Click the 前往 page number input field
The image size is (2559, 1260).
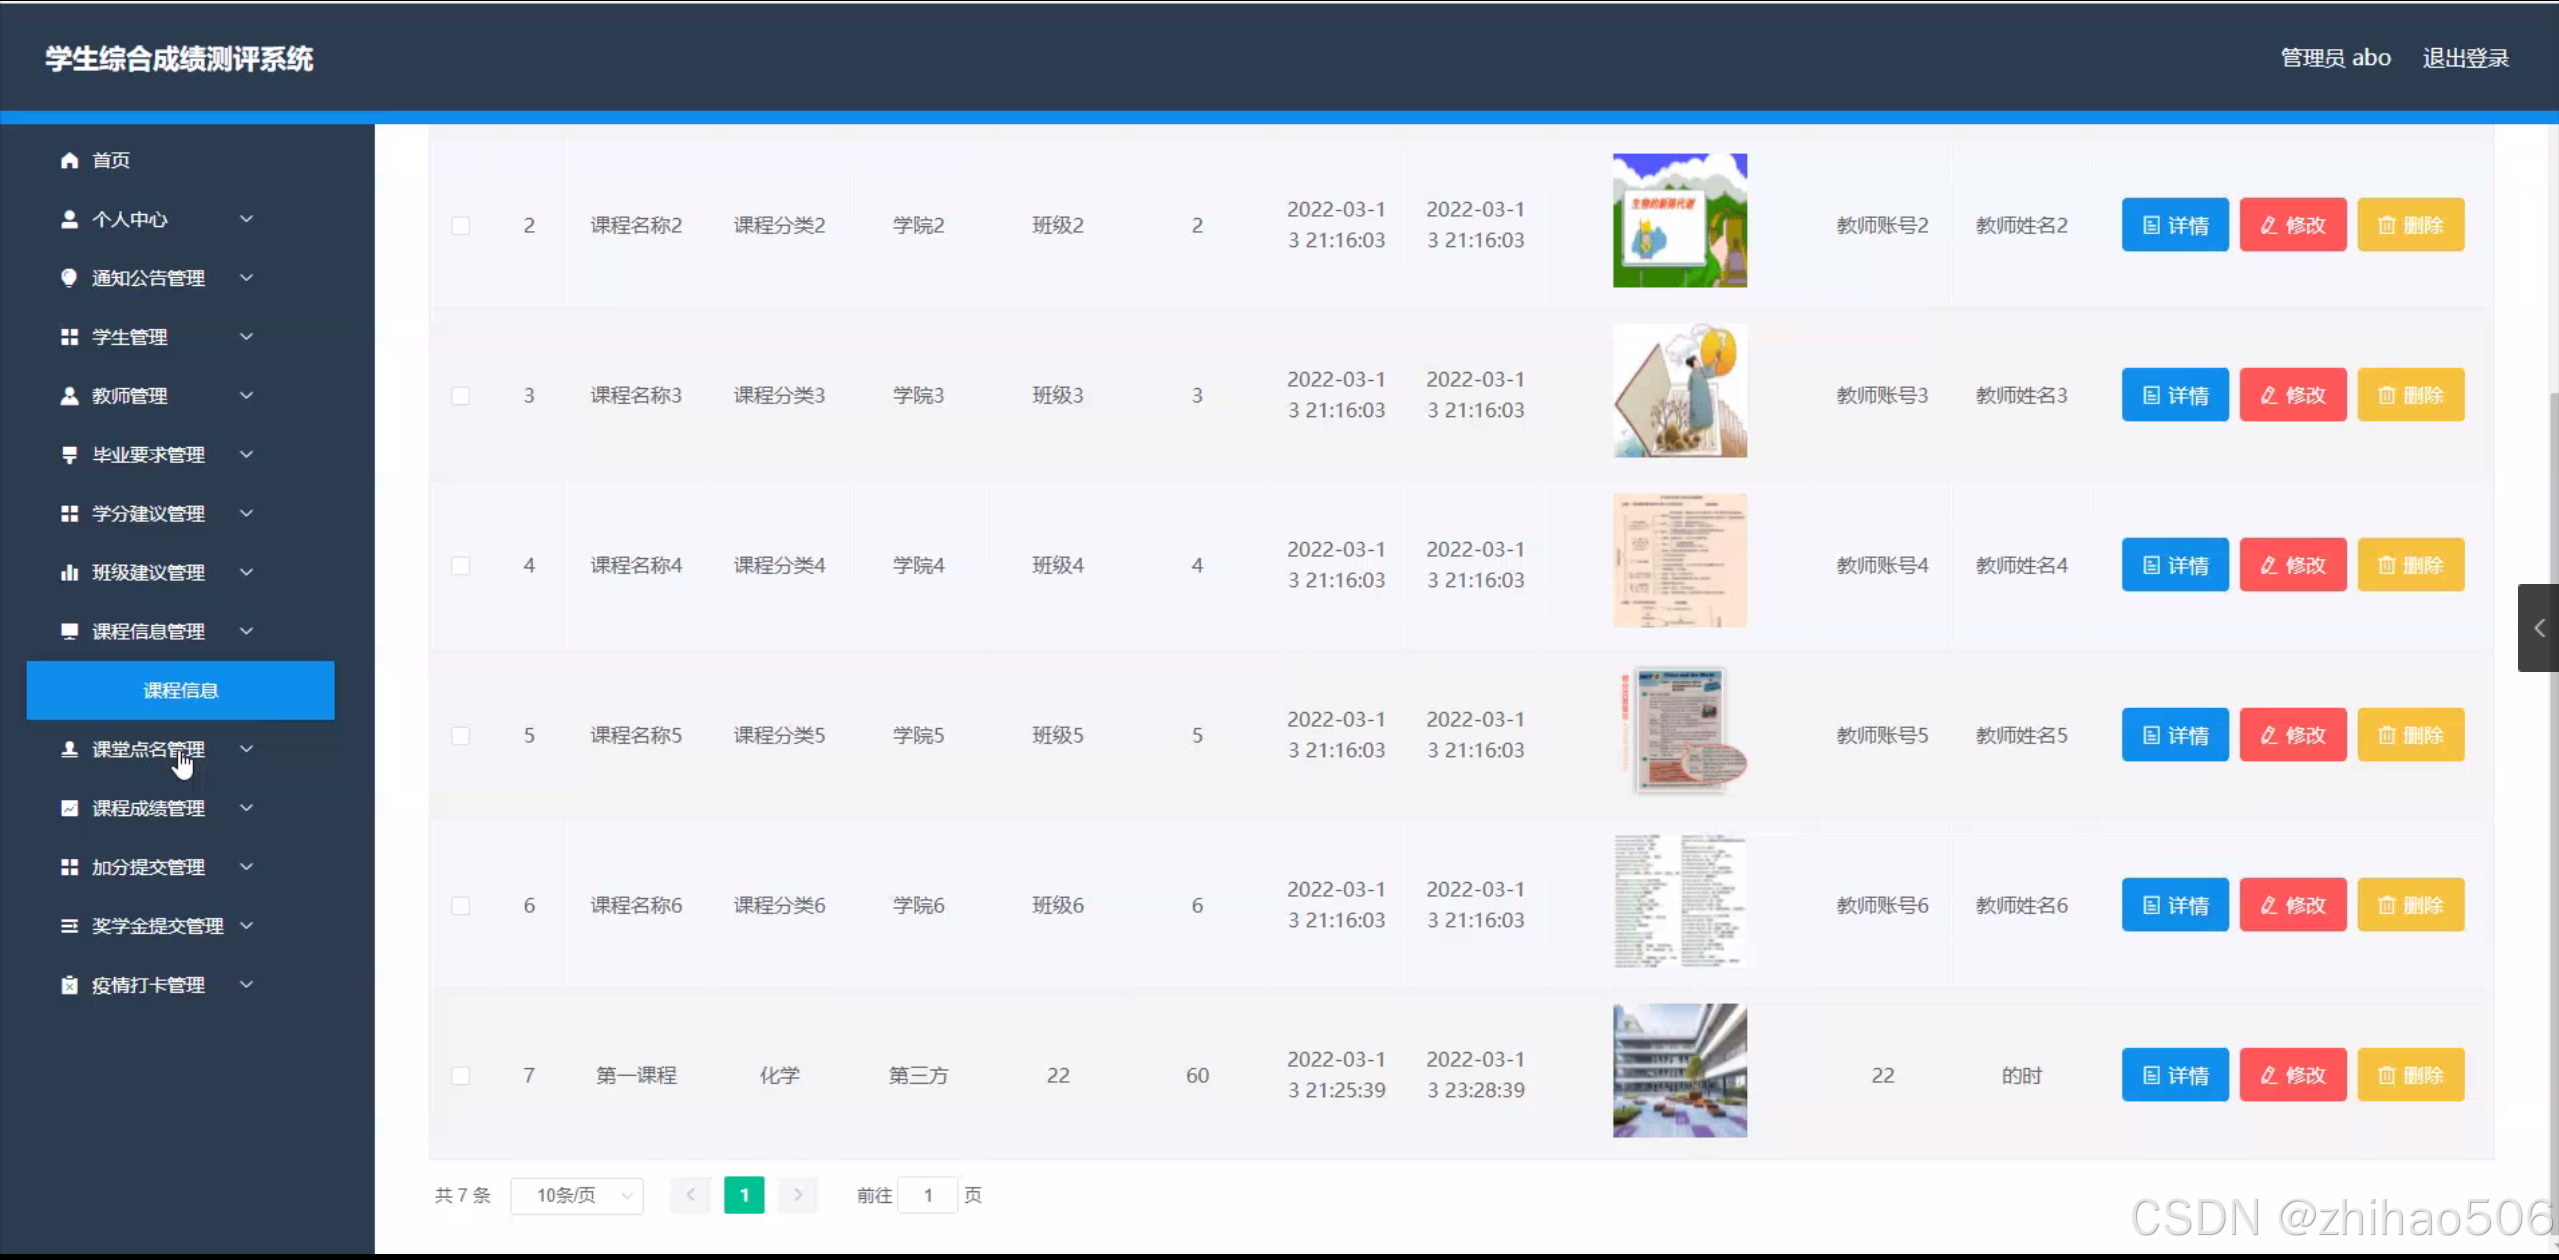(928, 1195)
